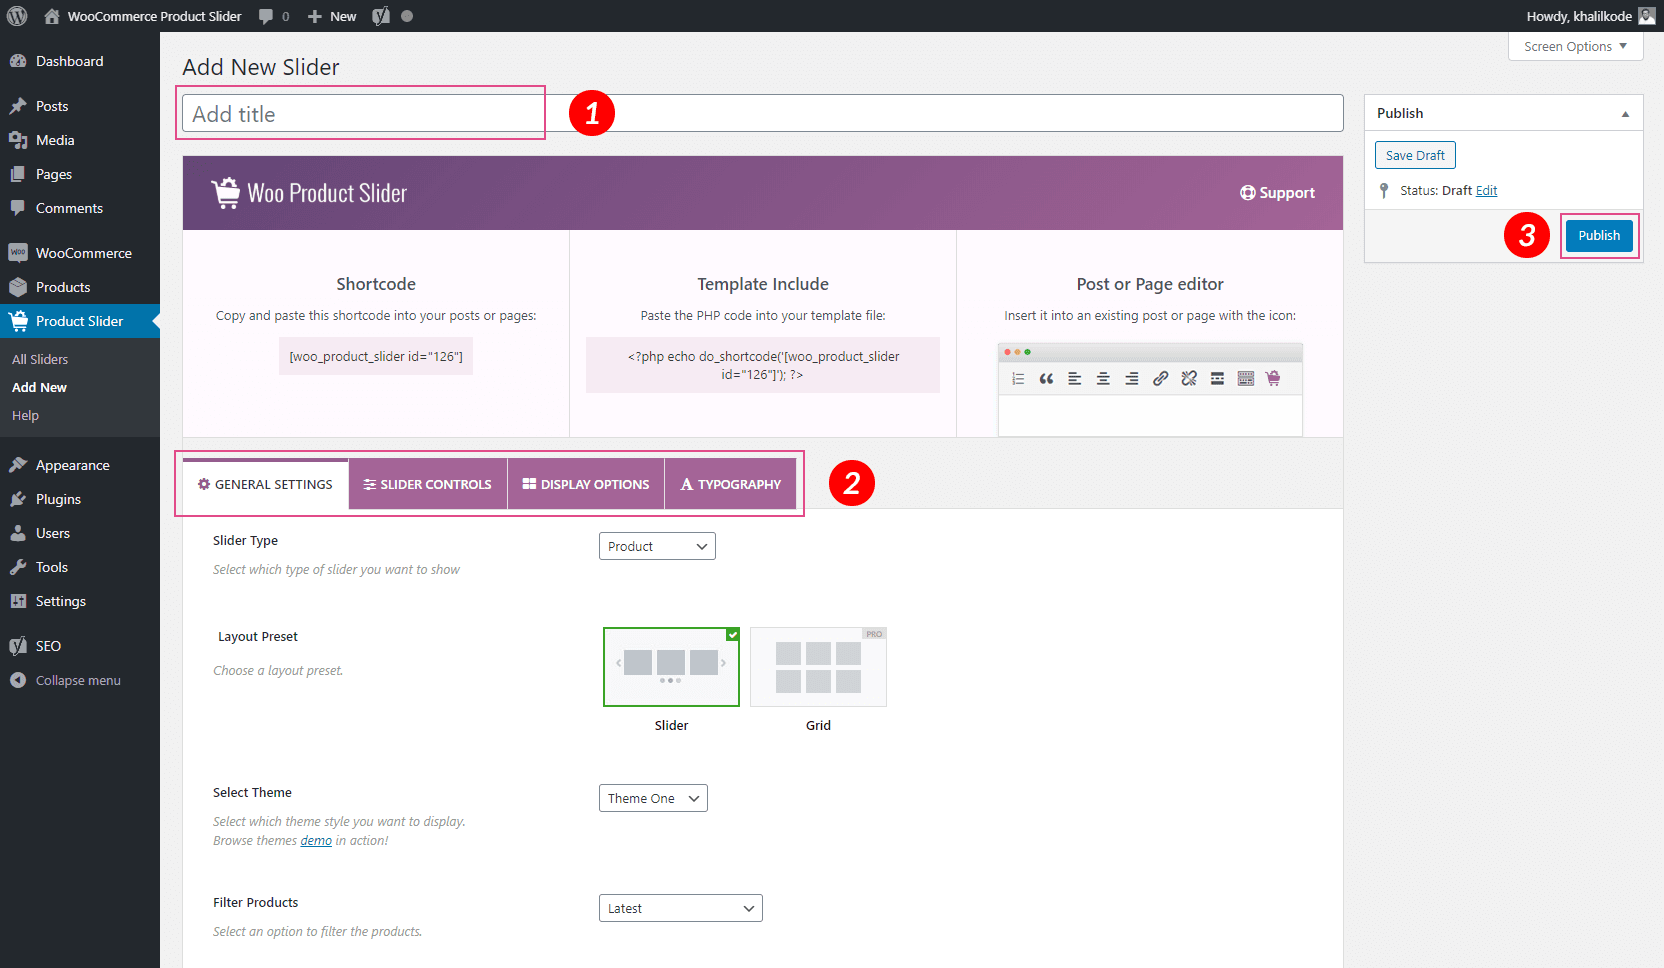Click the Media icon in sidebar
1664x968 pixels.
(x=18, y=140)
